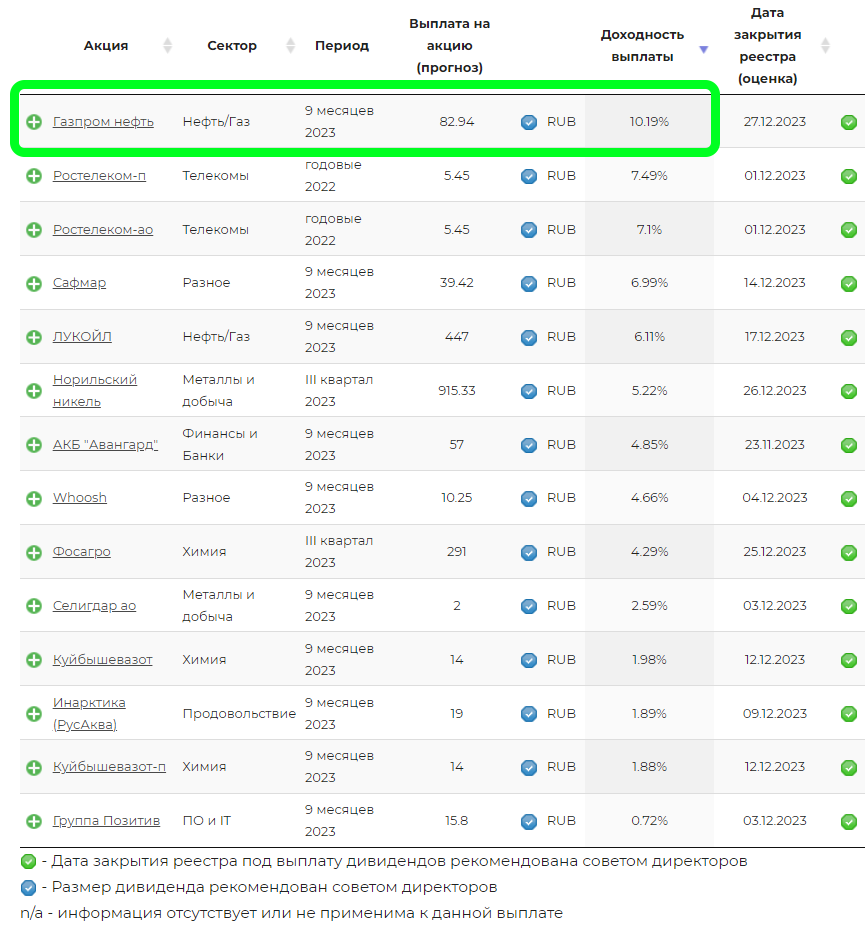This screenshot has height=928, width=865.
Task: Open the Инарктика (РусАква) stock link
Action: coord(89,713)
